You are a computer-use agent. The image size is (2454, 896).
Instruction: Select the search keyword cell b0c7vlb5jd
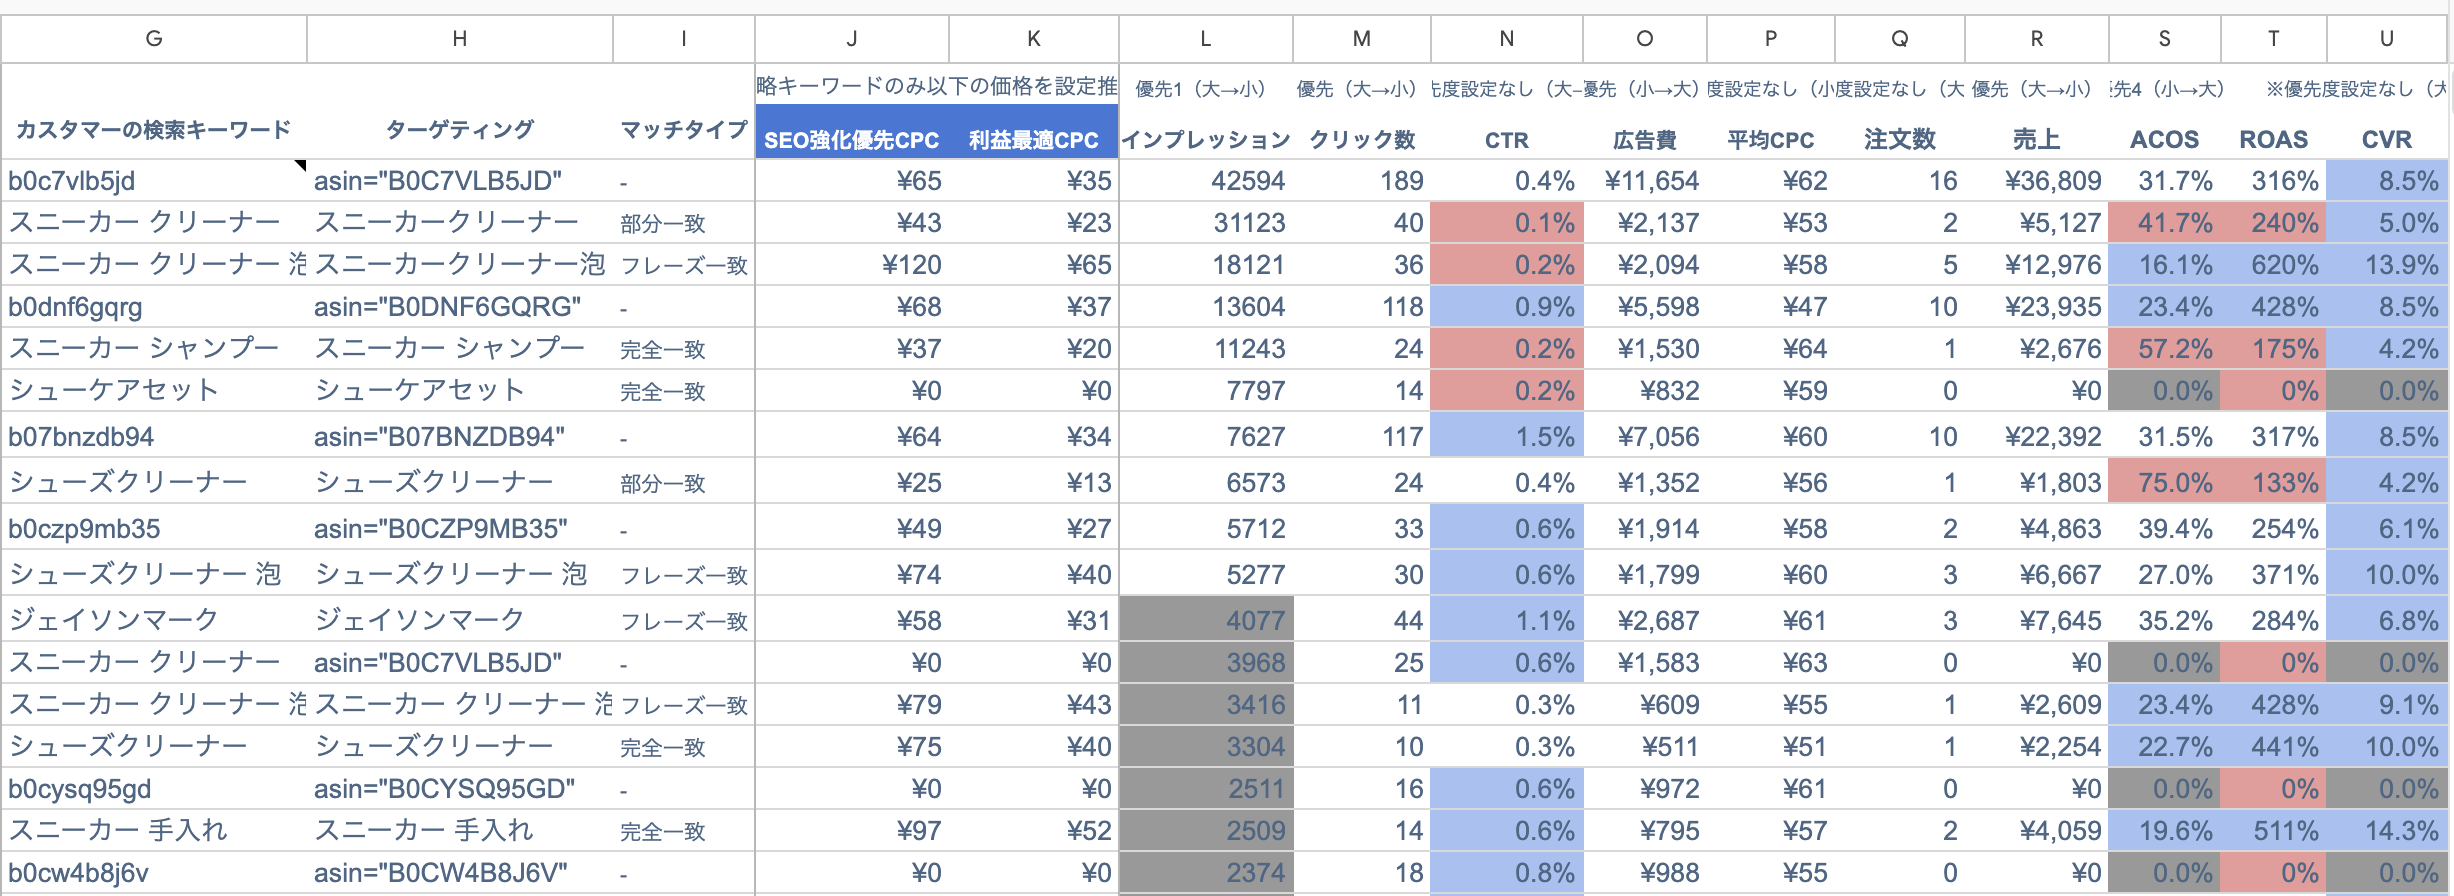154,181
